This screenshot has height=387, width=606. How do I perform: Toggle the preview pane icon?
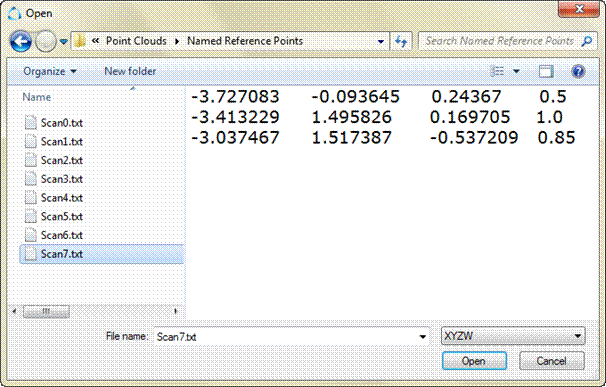click(546, 71)
